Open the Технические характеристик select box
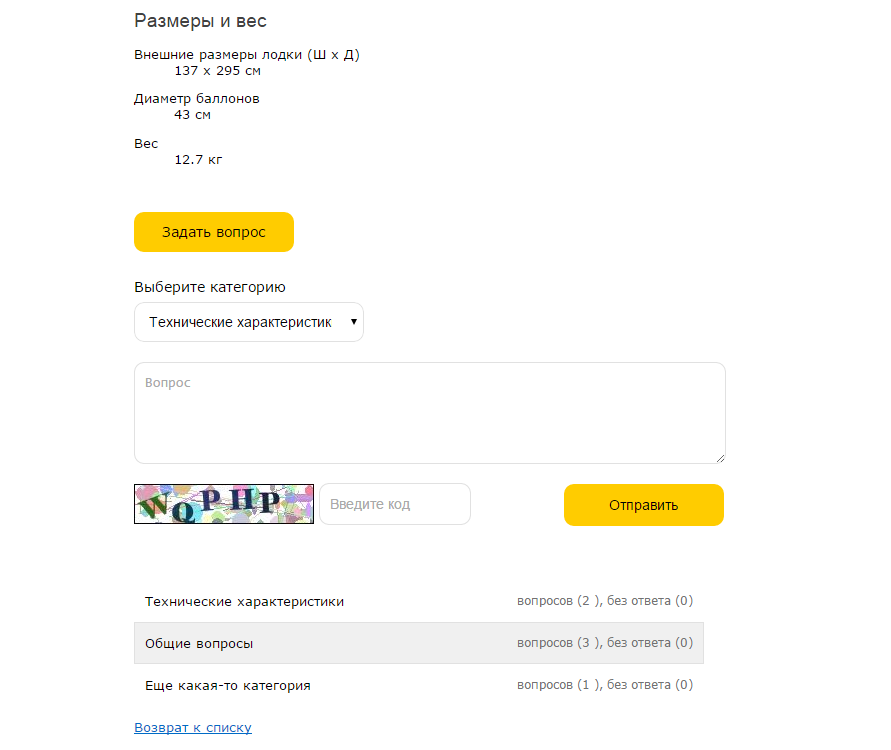 point(240,322)
